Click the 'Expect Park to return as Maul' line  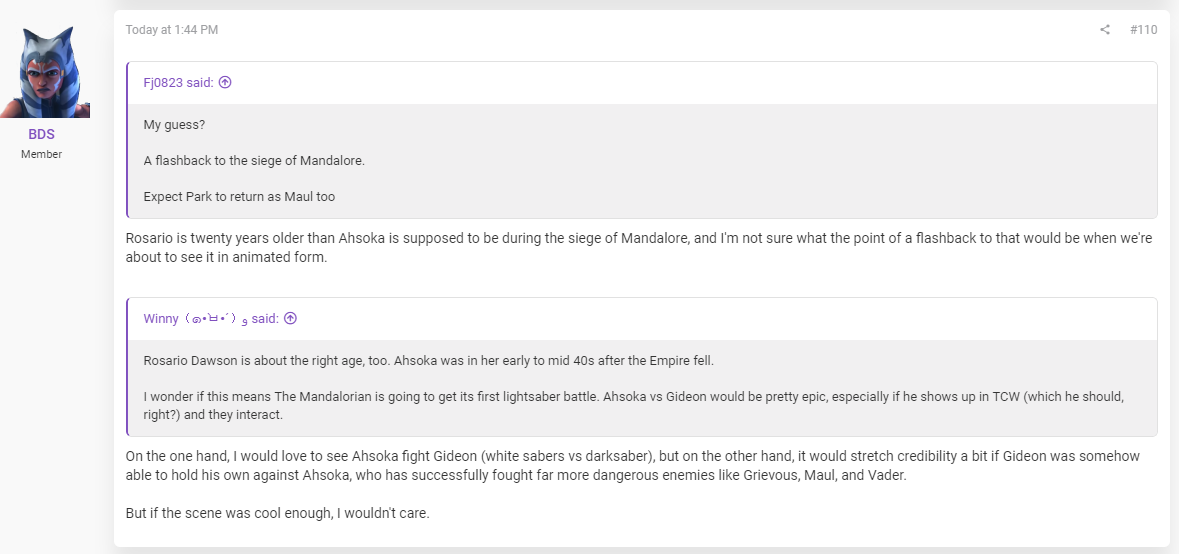(x=239, y=197)
